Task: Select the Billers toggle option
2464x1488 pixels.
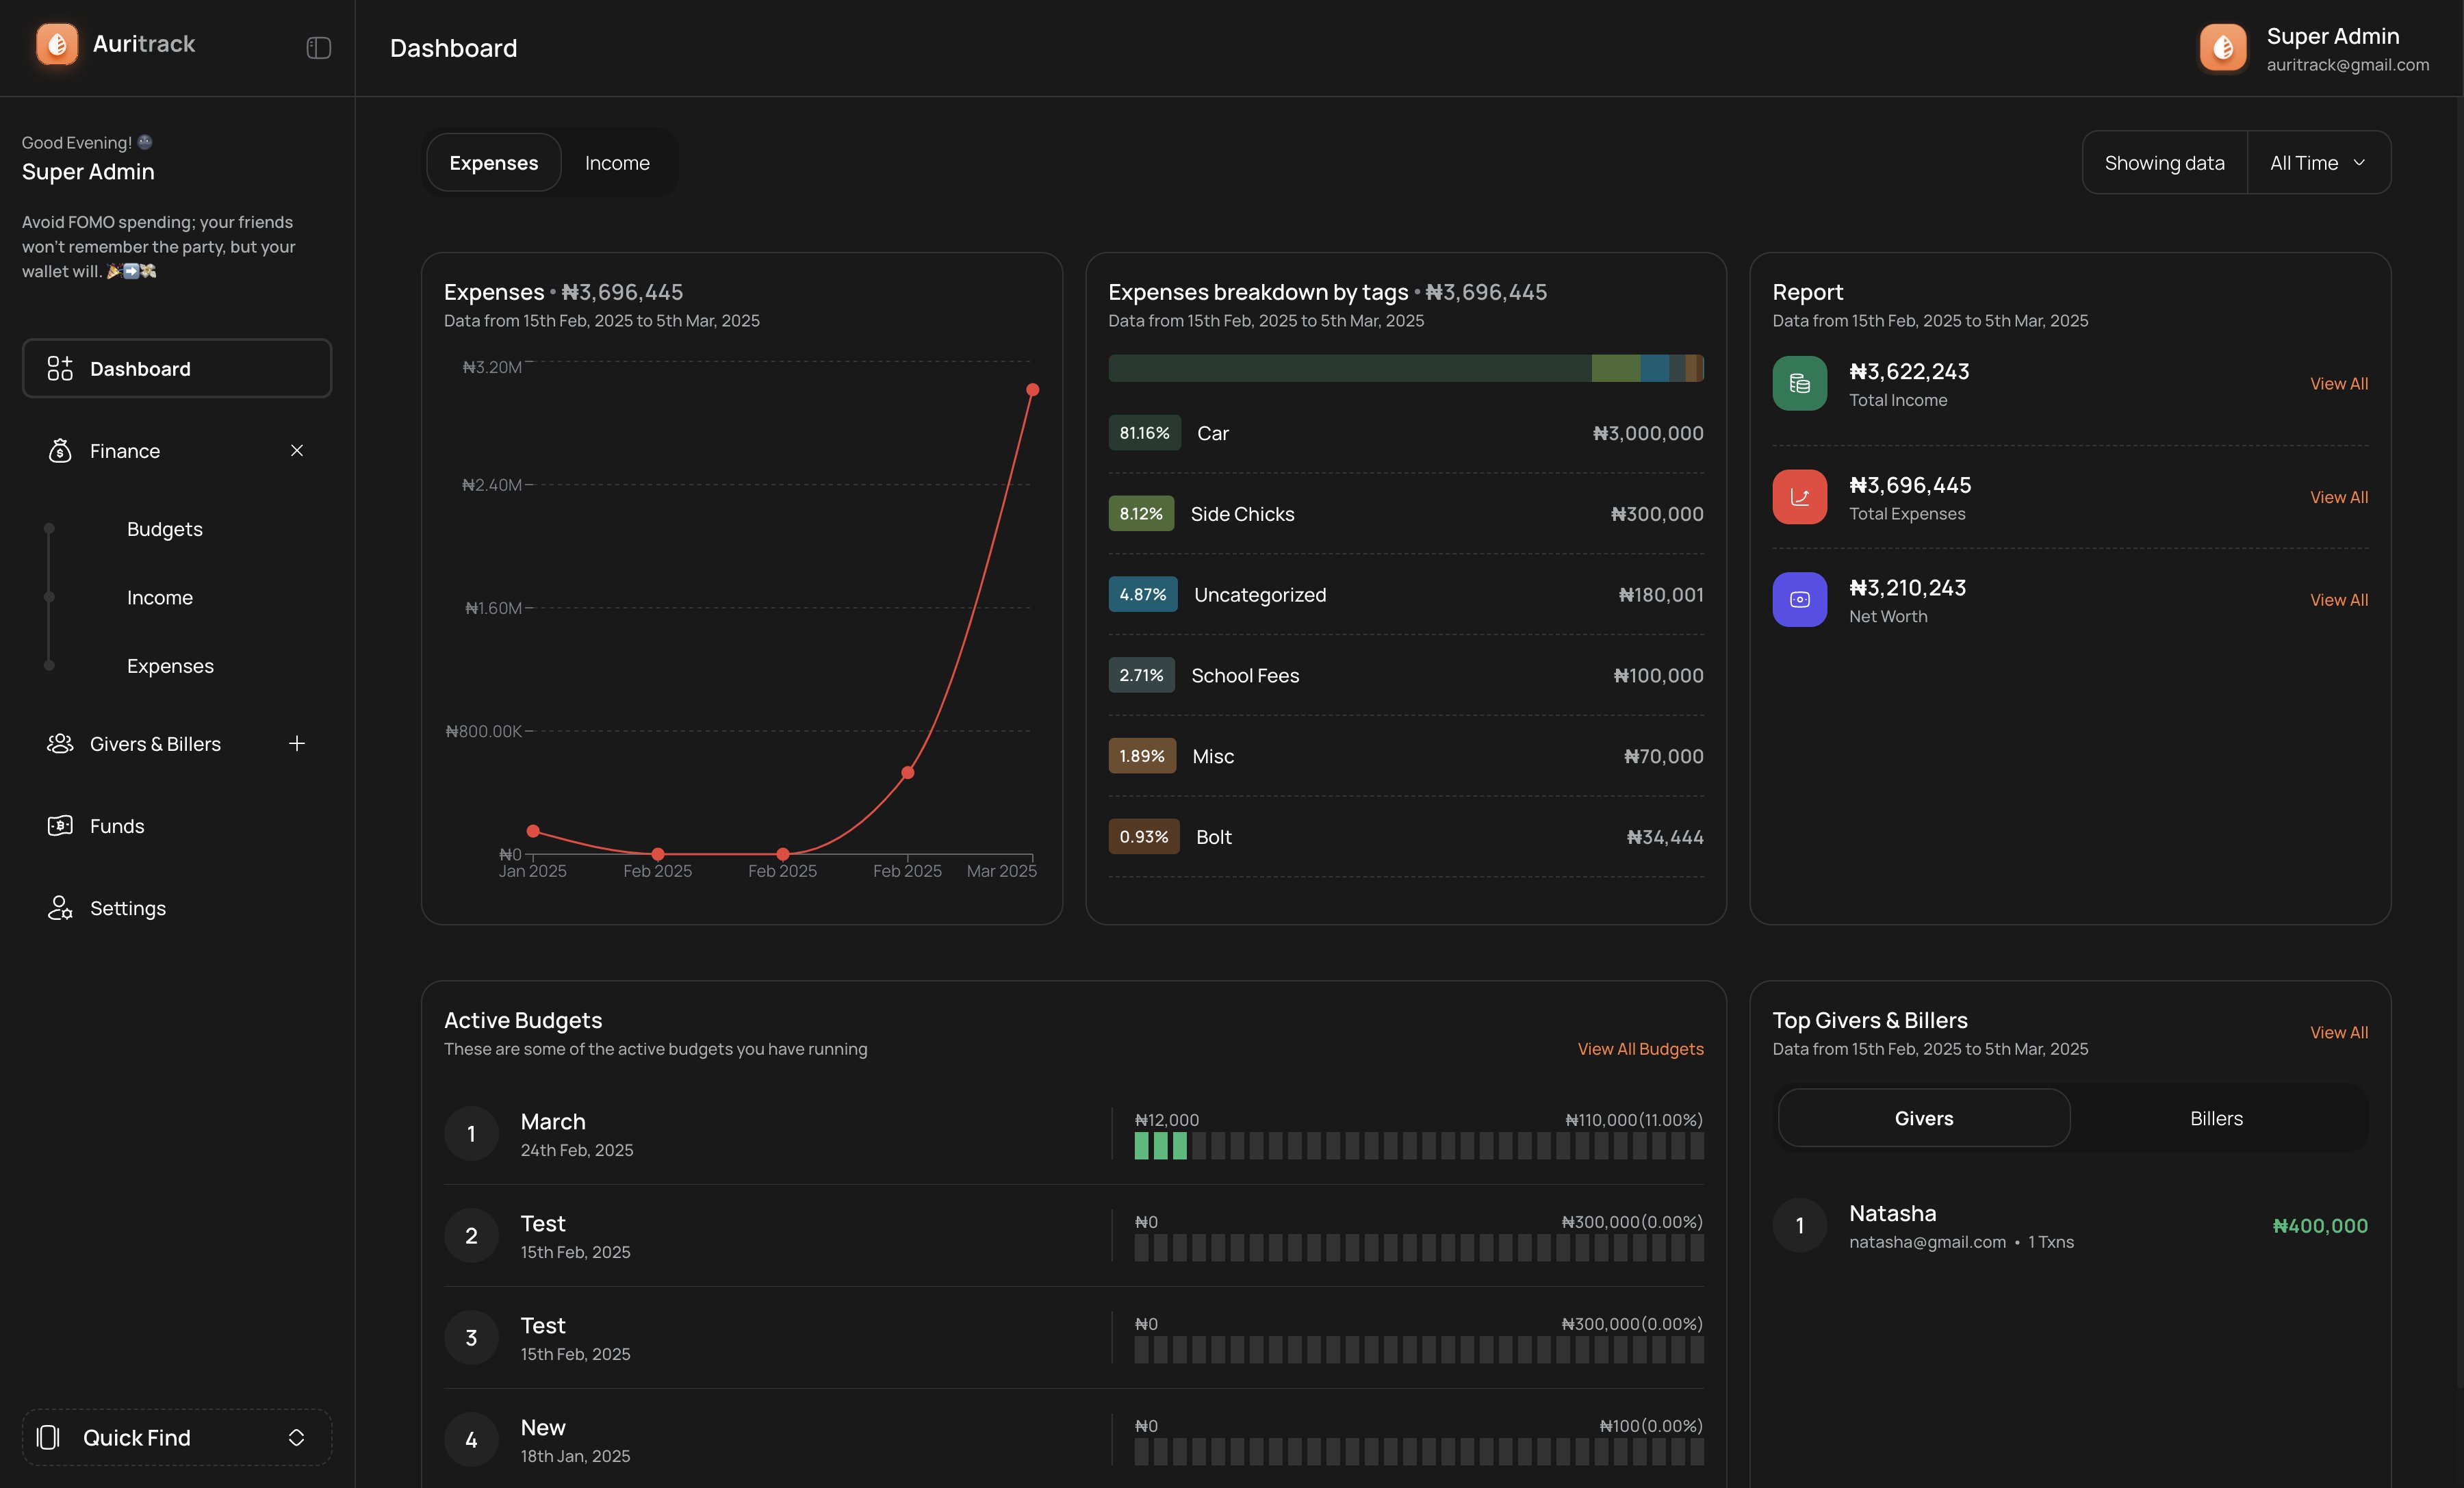Action: (x=2215, y=1118)
